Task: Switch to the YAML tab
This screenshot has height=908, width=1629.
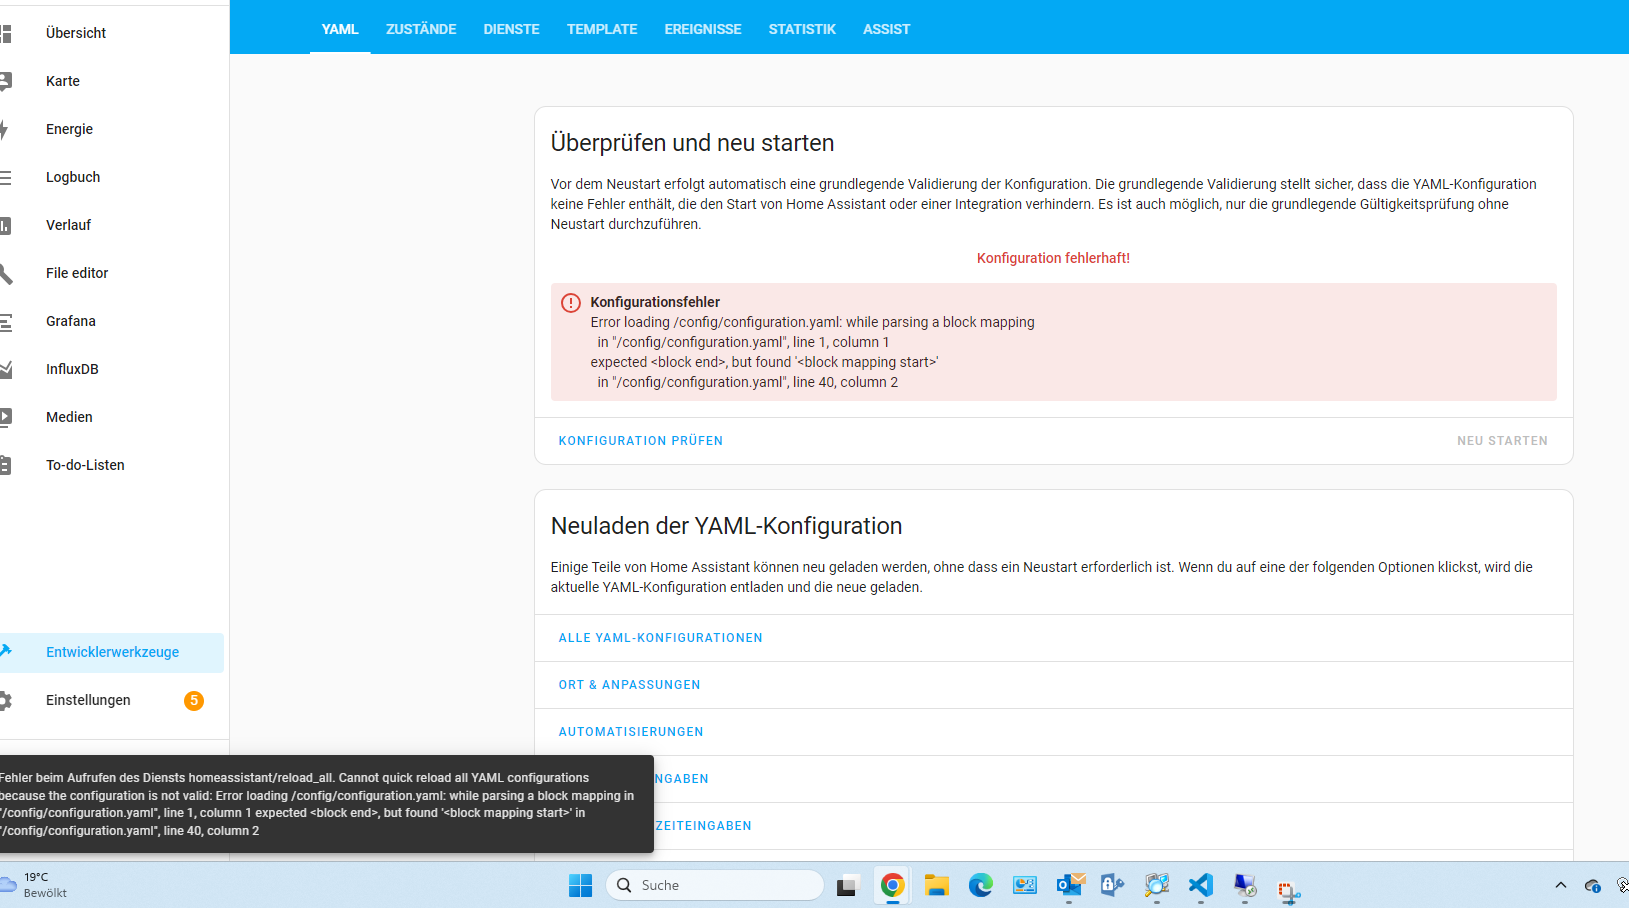Action: coord(340,29)
